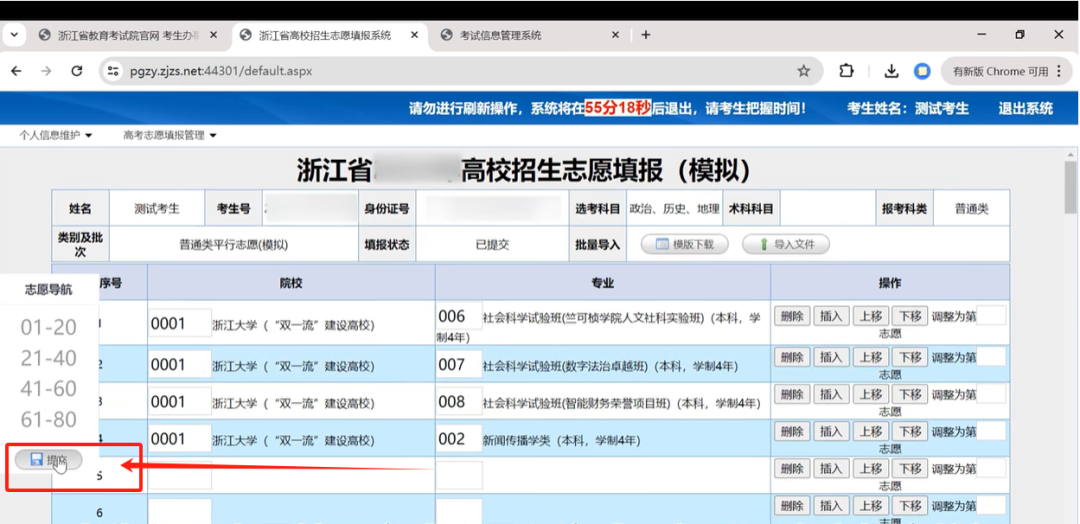Click the 提交 save button
1080x524 pixels.
point(48,459)
